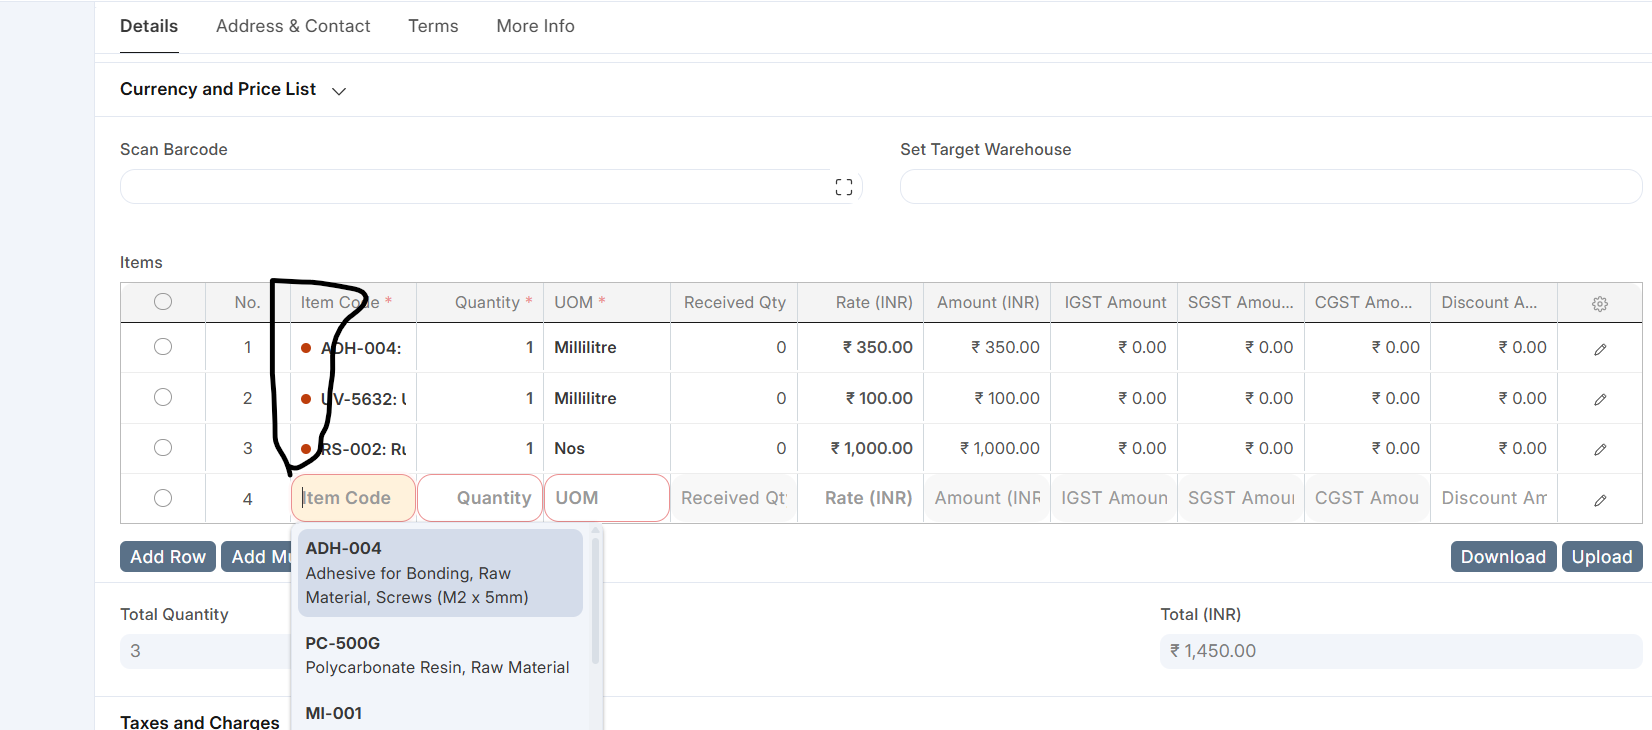Edit row 4 with pencil icon
1652x730 pixels.
pos(1600,499)
